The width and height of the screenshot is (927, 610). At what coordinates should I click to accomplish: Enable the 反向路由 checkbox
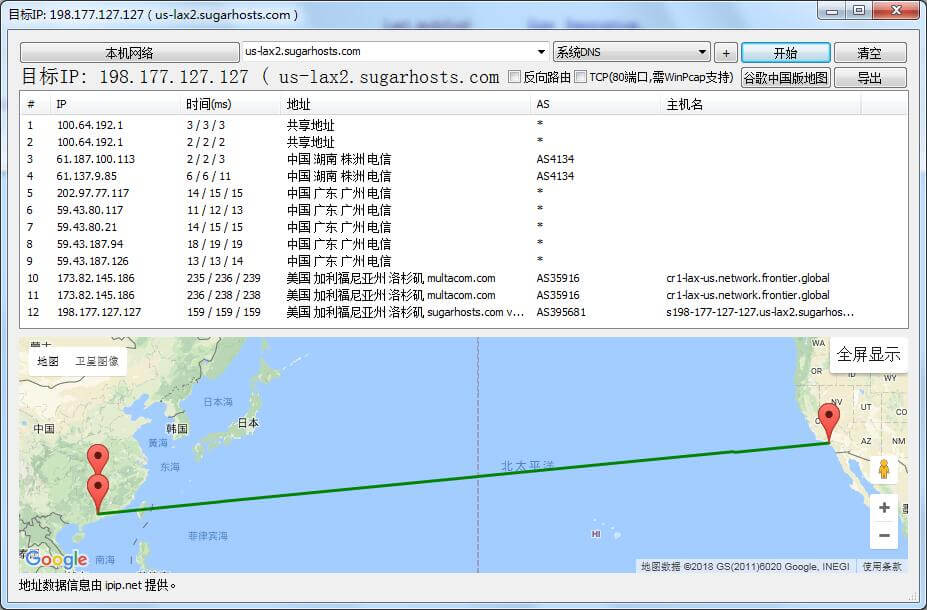515,77
